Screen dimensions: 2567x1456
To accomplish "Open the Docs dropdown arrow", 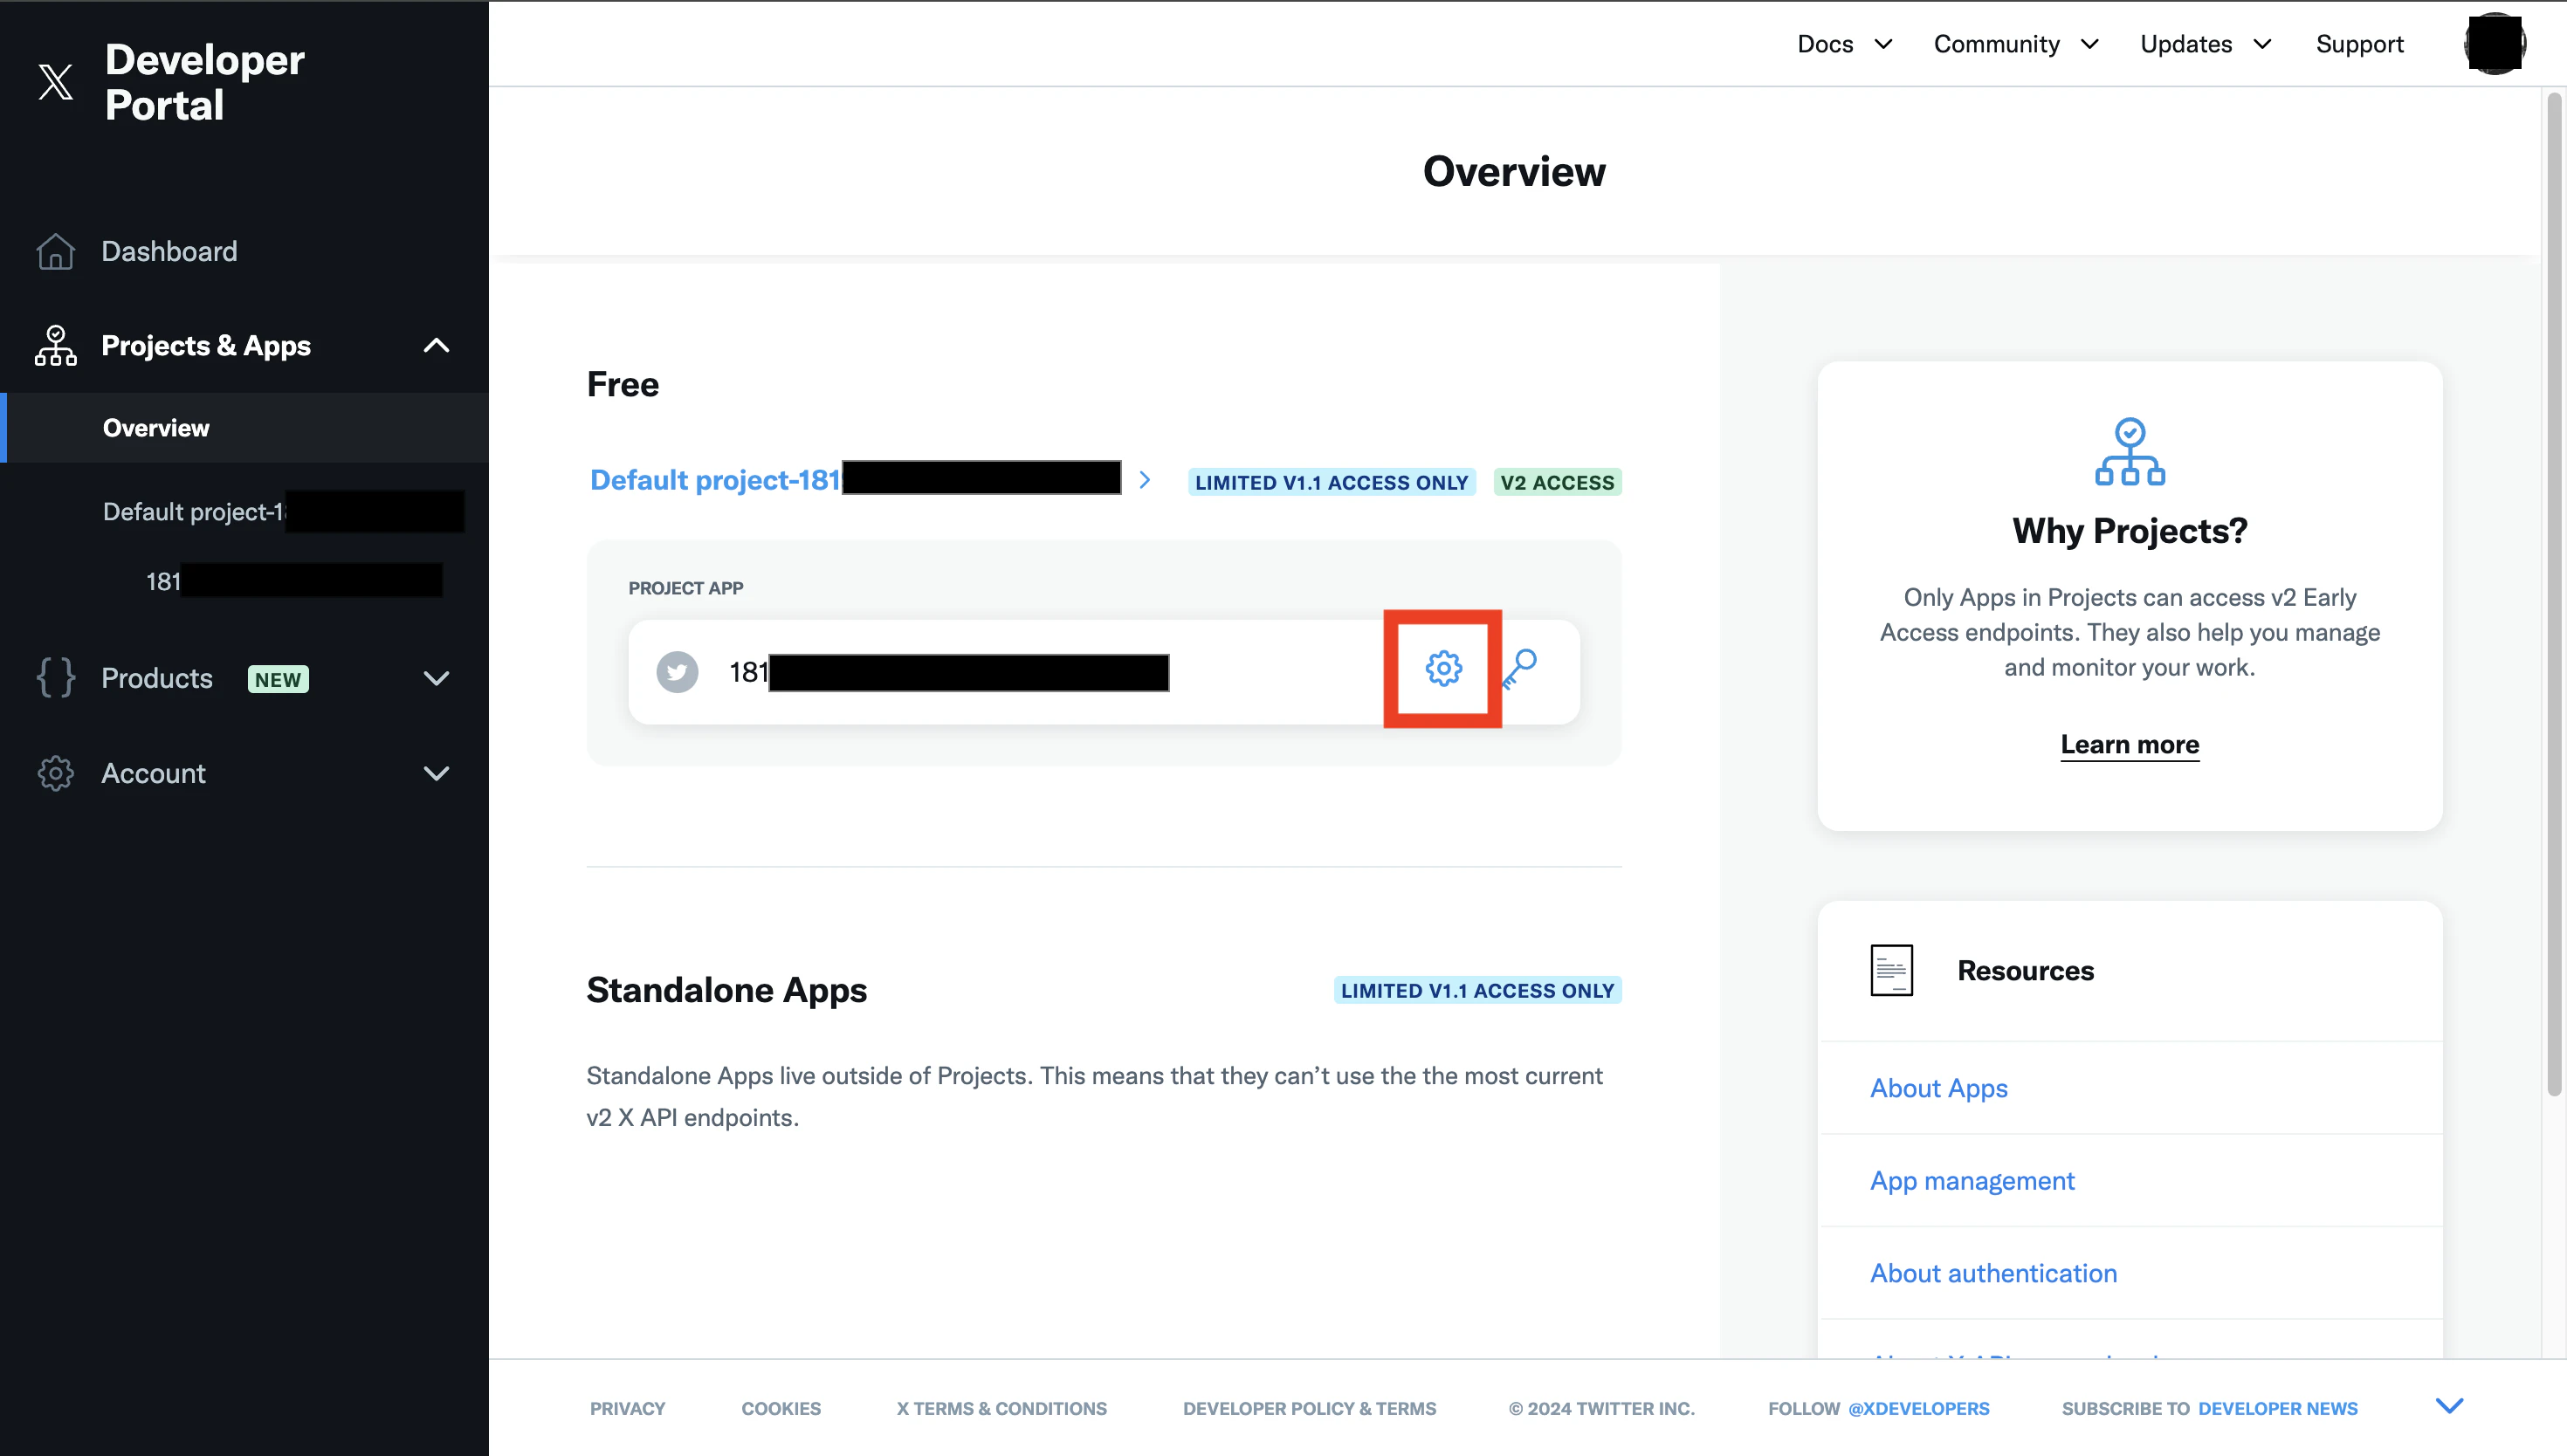I will [1883, 44].
